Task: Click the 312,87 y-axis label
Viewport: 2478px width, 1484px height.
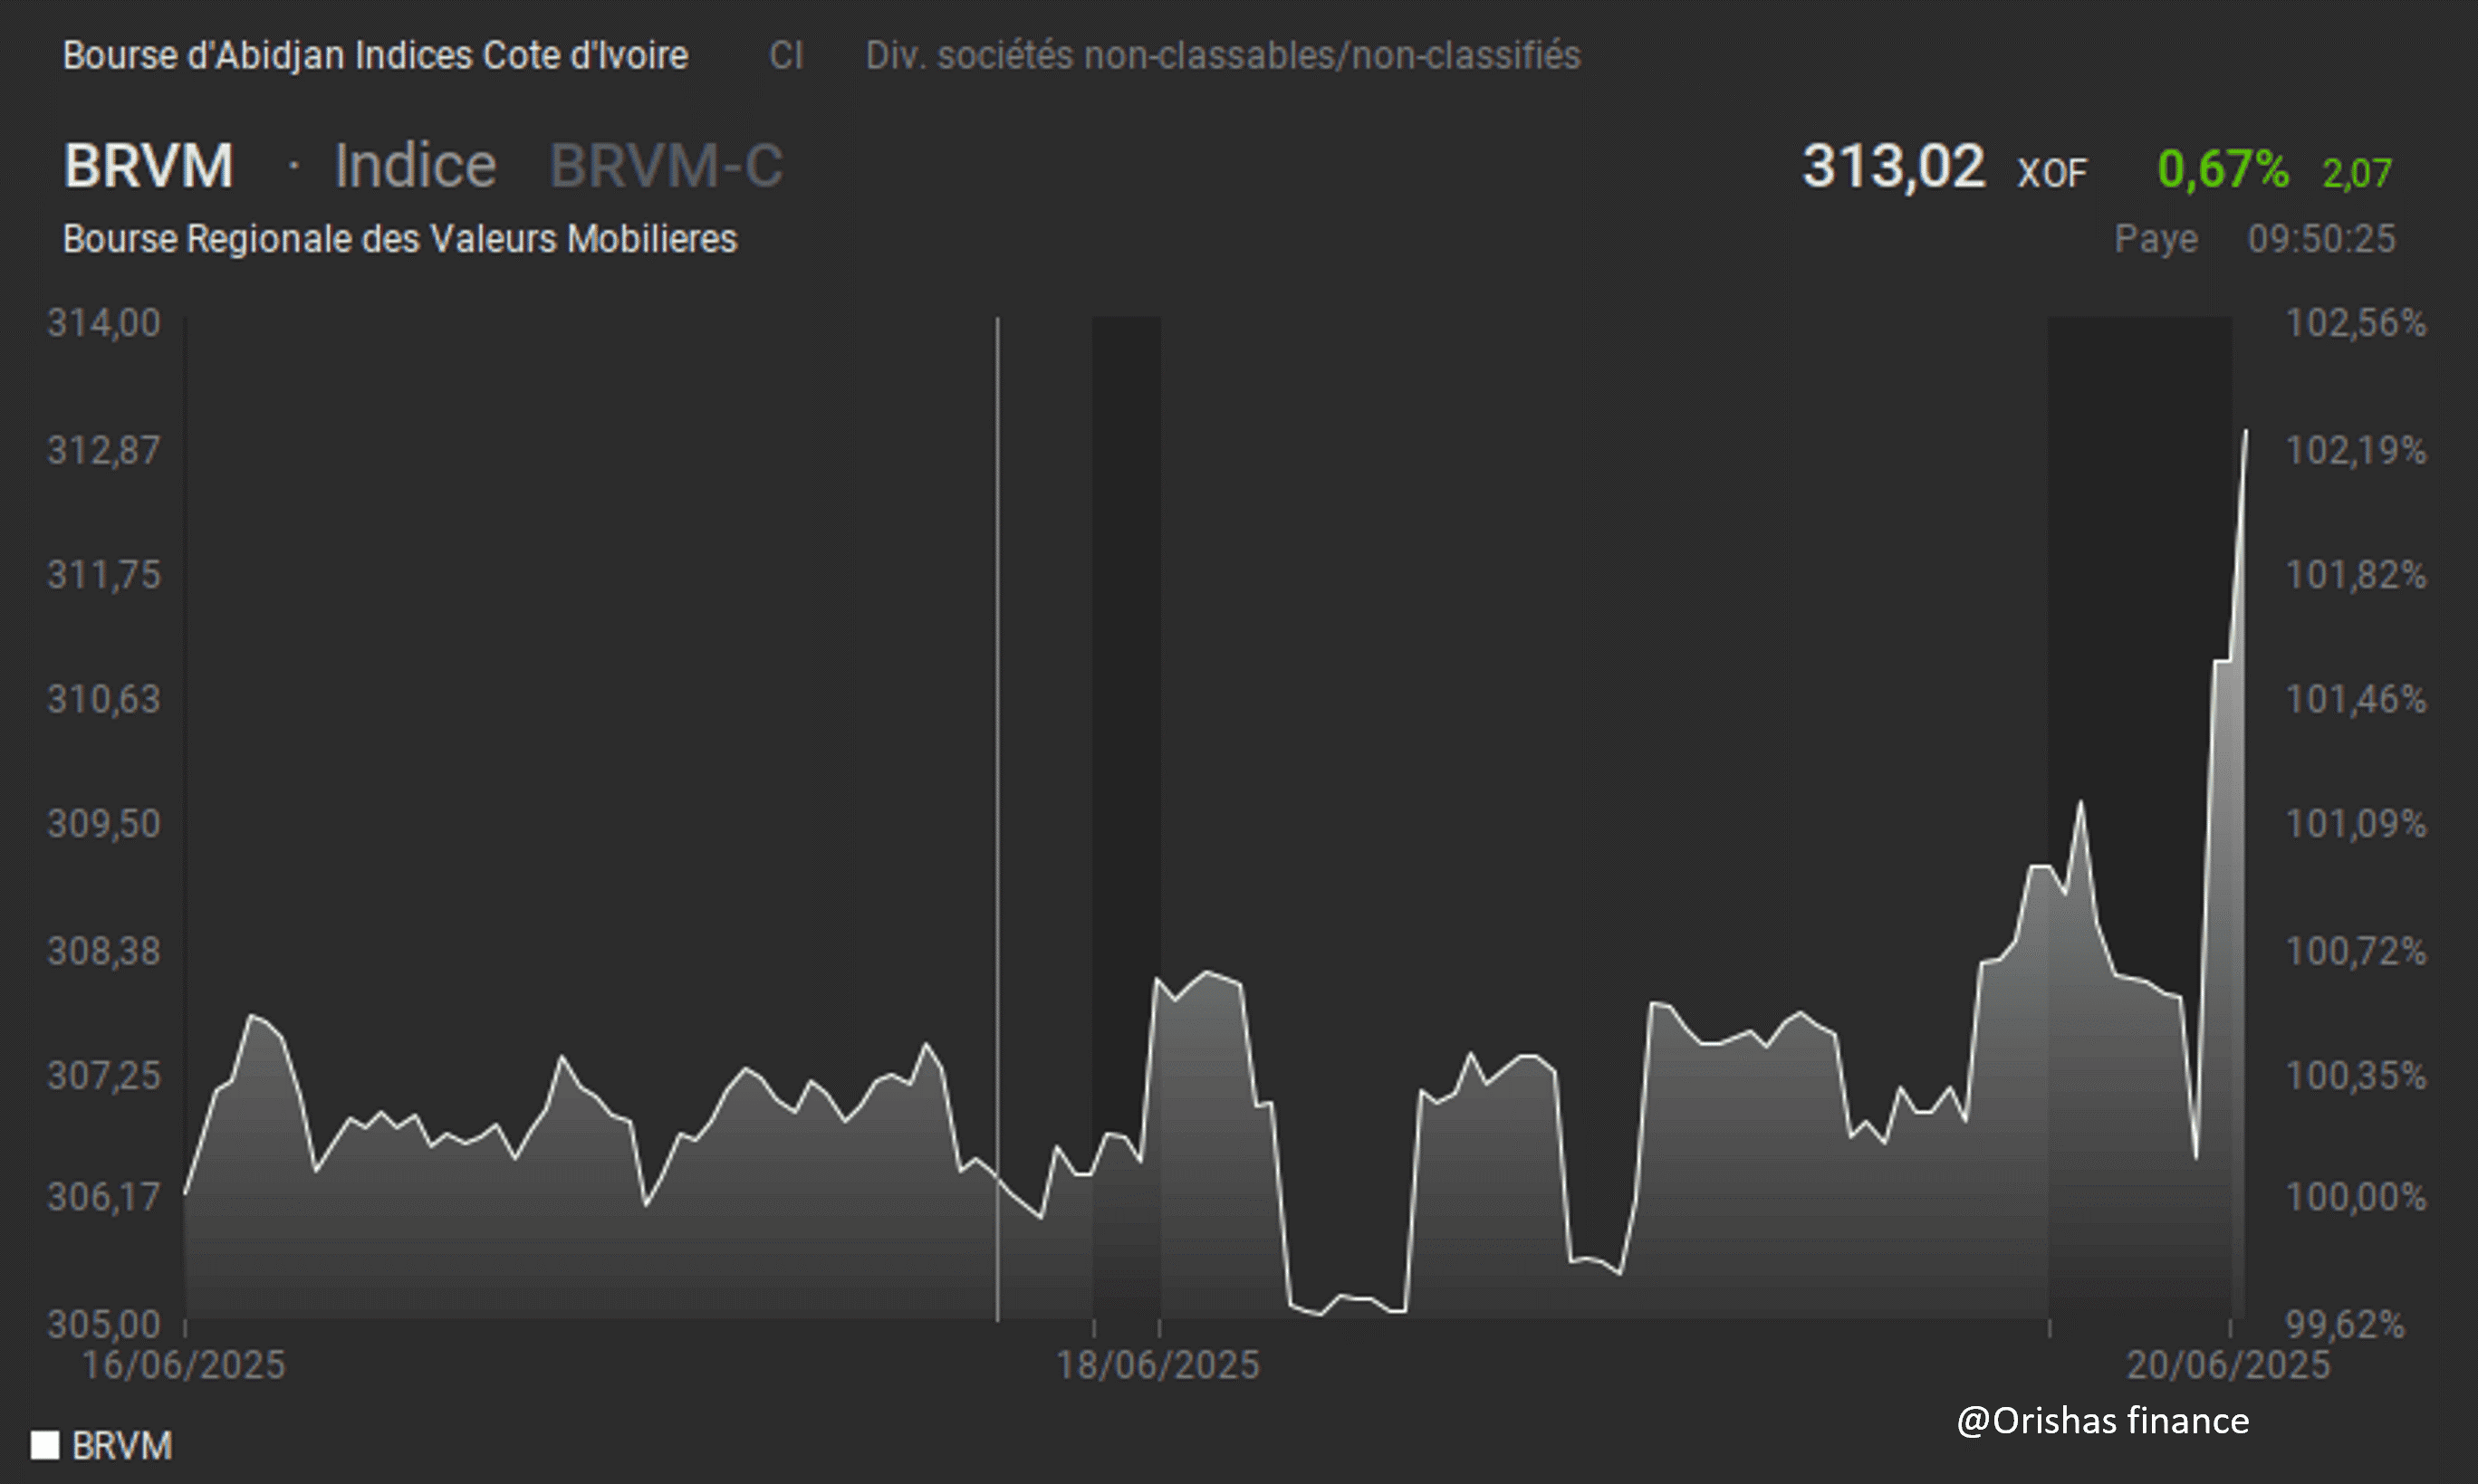Action: point(104,450)
